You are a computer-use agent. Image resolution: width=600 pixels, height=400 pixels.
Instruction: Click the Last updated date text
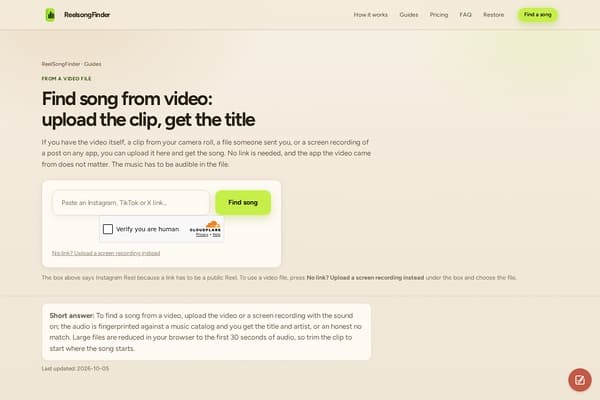[x=75, y=369]
